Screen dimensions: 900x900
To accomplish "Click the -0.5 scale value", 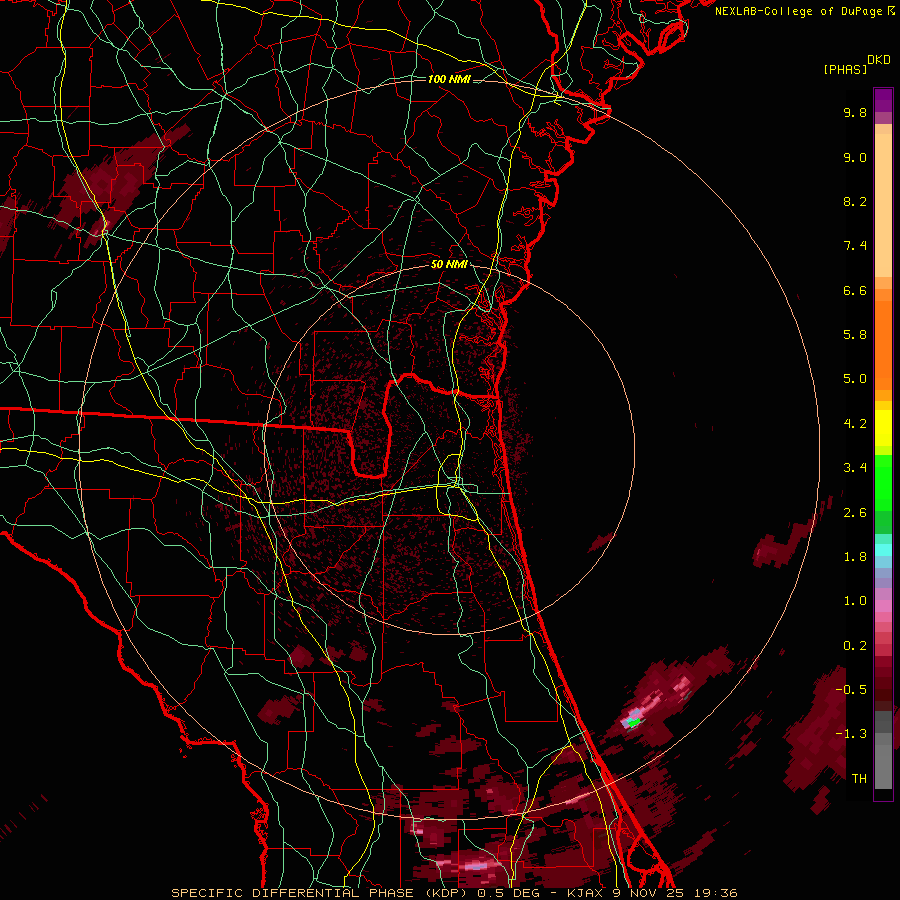I will [x=850, y=690].
